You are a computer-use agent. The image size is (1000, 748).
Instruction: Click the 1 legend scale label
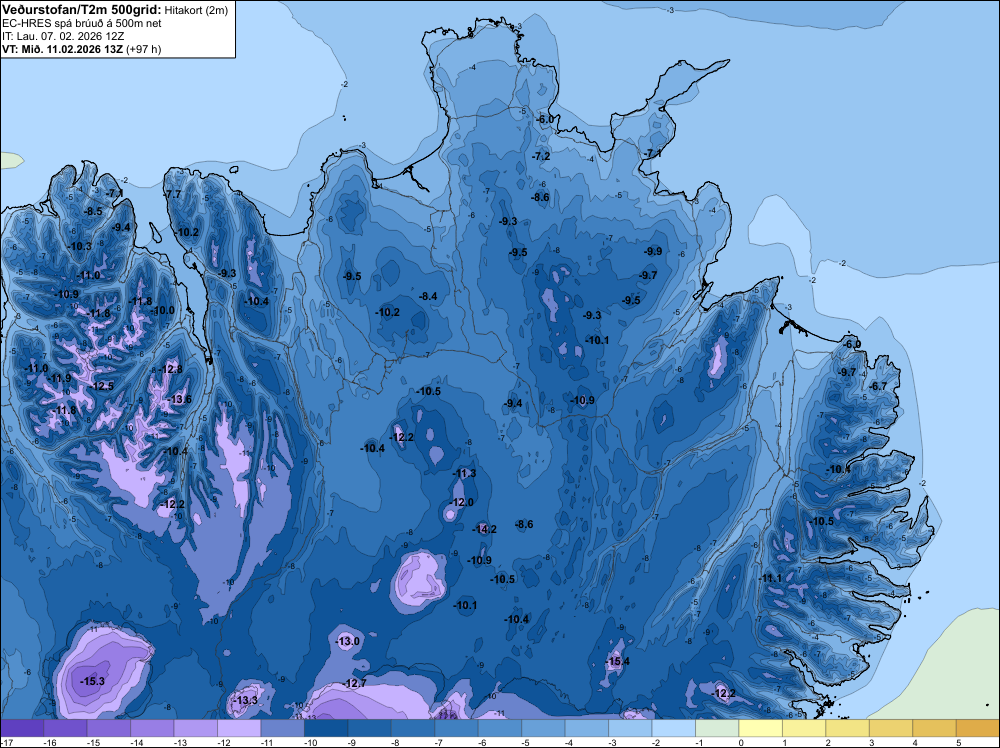[x=784, y=742]
